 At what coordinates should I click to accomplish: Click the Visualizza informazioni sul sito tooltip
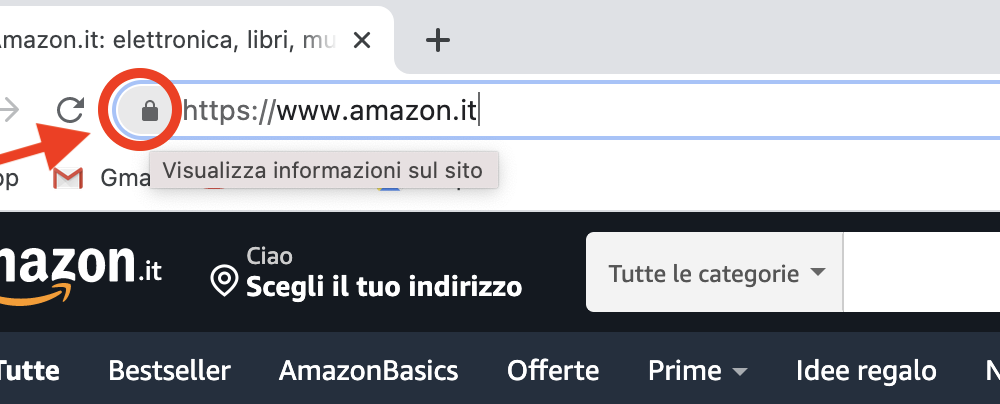point(323,170)
